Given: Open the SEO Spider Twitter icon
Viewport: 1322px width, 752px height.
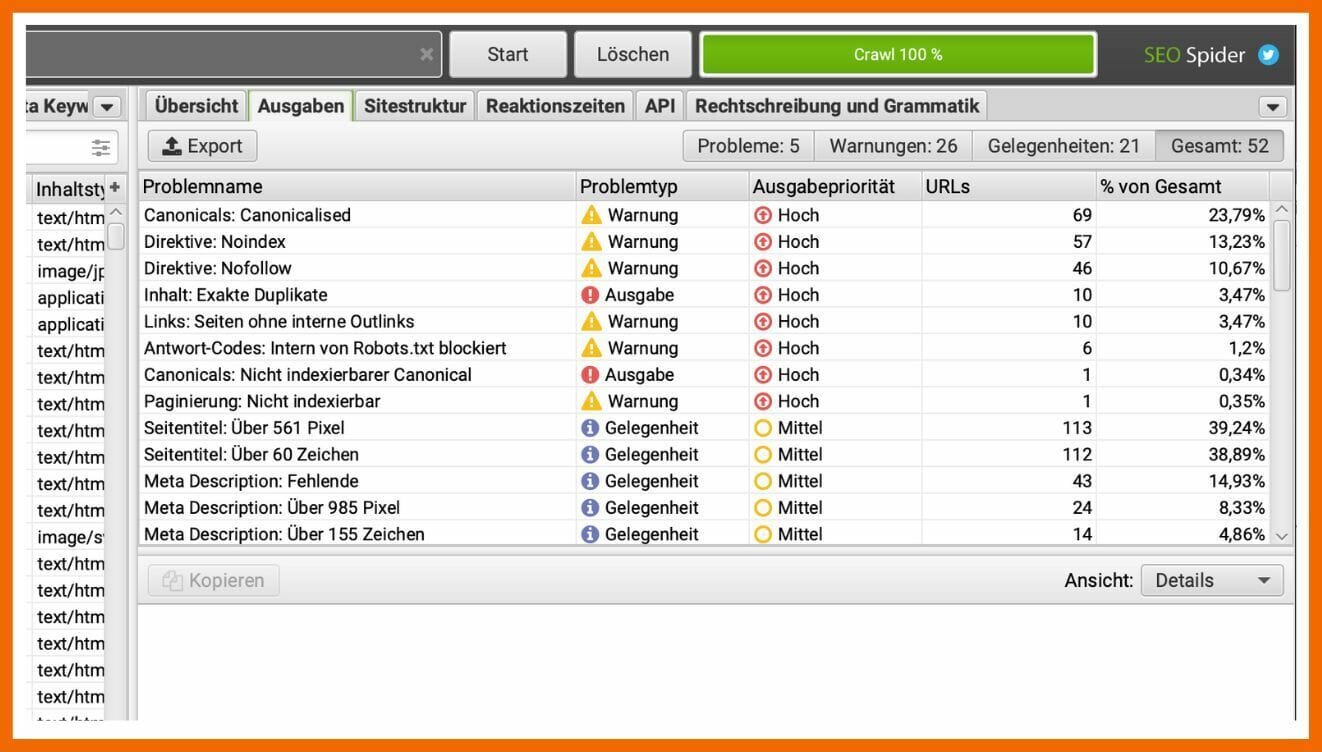Looking at the screenshot, I should point(1268,55).
